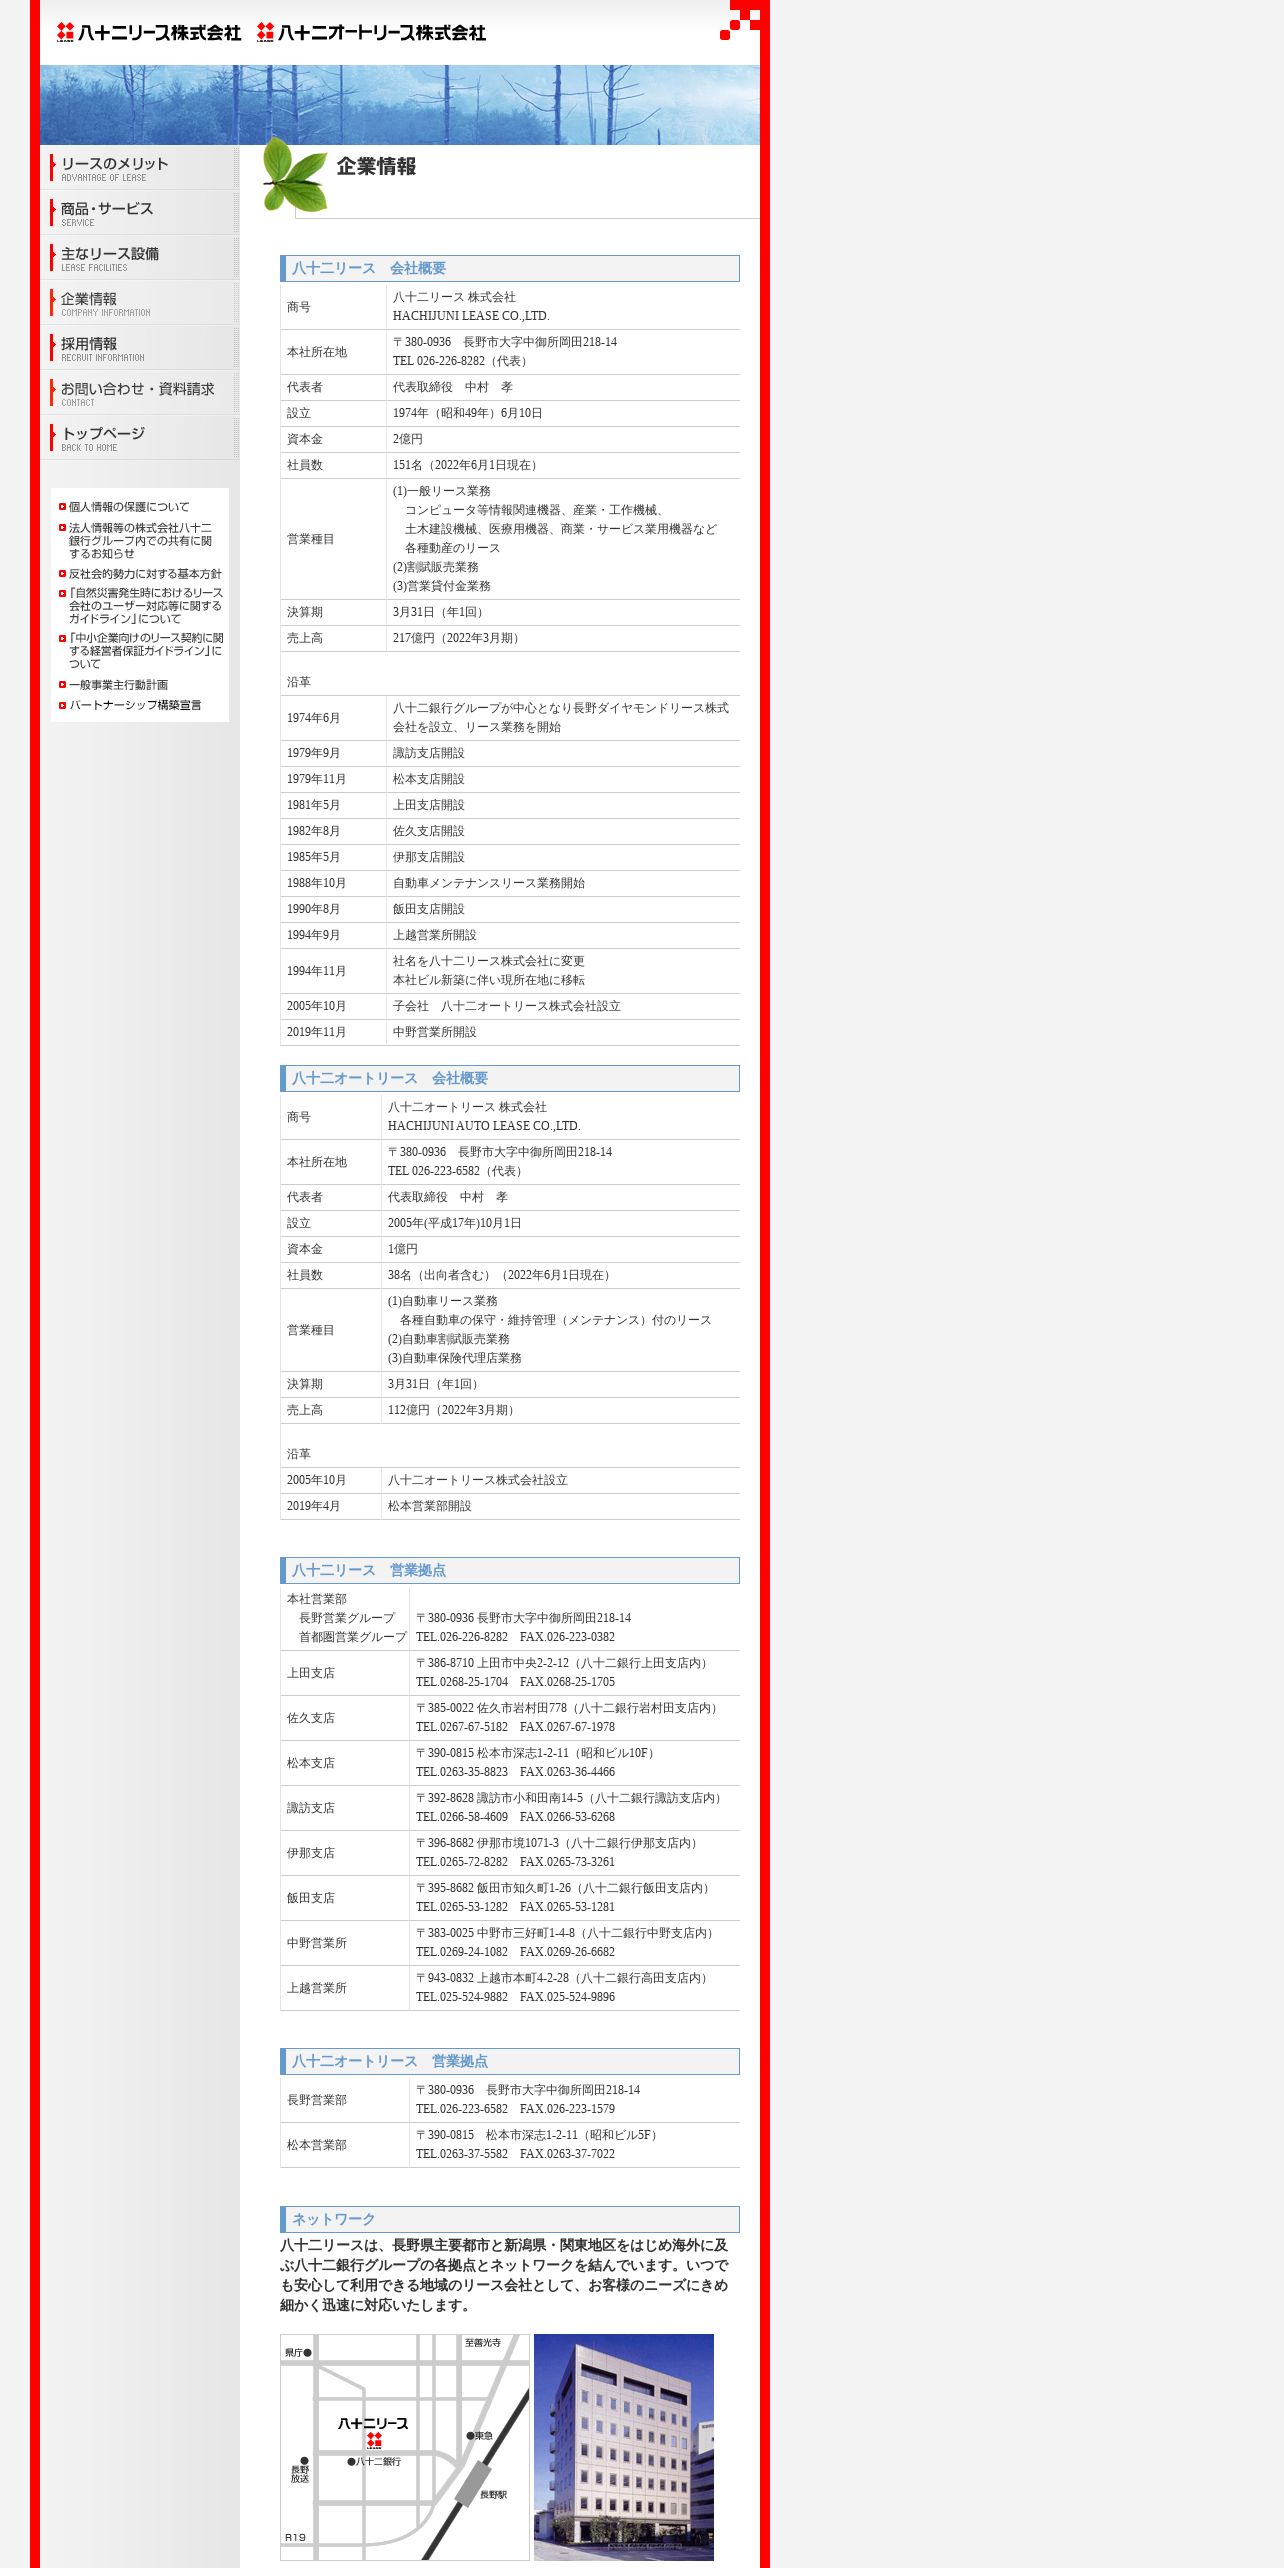Open お問い合わせ・資料請求 menu item
1284x2568 pixels.
click(139, 393)
